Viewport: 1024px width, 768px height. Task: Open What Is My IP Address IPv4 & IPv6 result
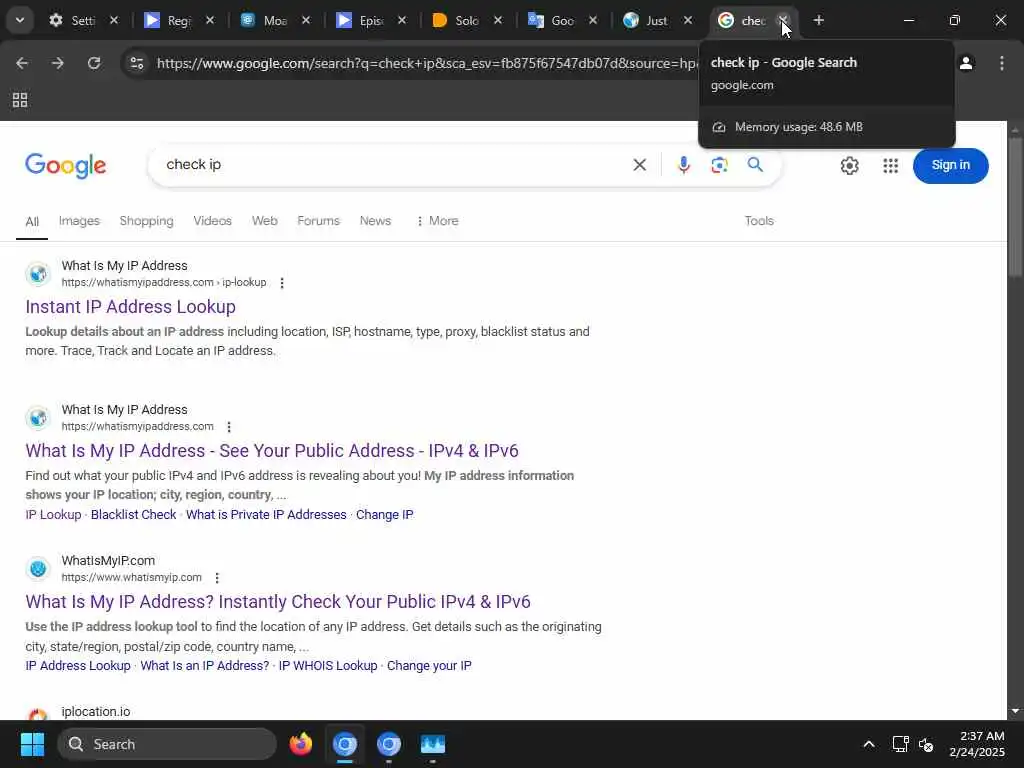272,451
